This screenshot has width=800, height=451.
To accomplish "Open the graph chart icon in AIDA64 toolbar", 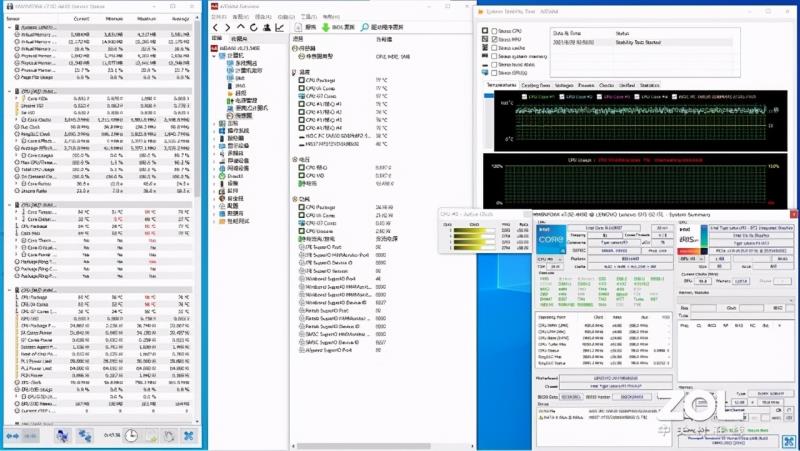I will click(x=277, y=27).
